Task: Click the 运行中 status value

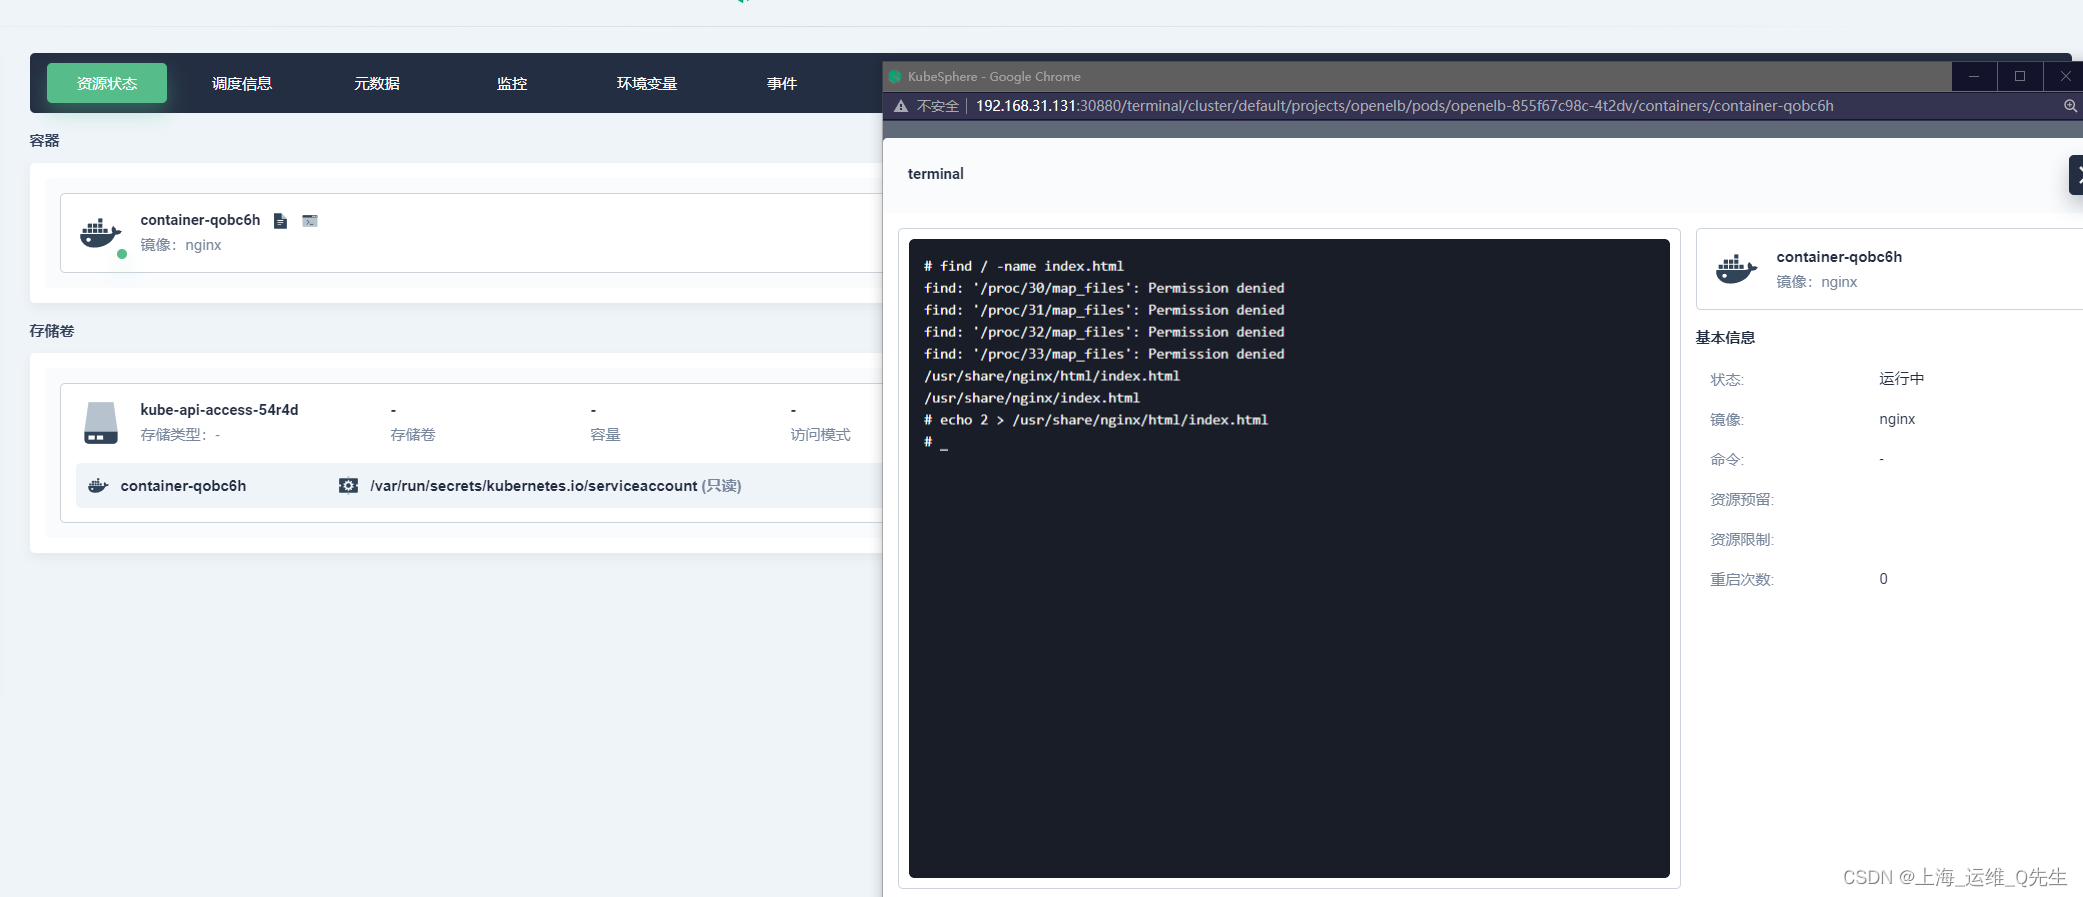Action: click(x=1901, y=379)
